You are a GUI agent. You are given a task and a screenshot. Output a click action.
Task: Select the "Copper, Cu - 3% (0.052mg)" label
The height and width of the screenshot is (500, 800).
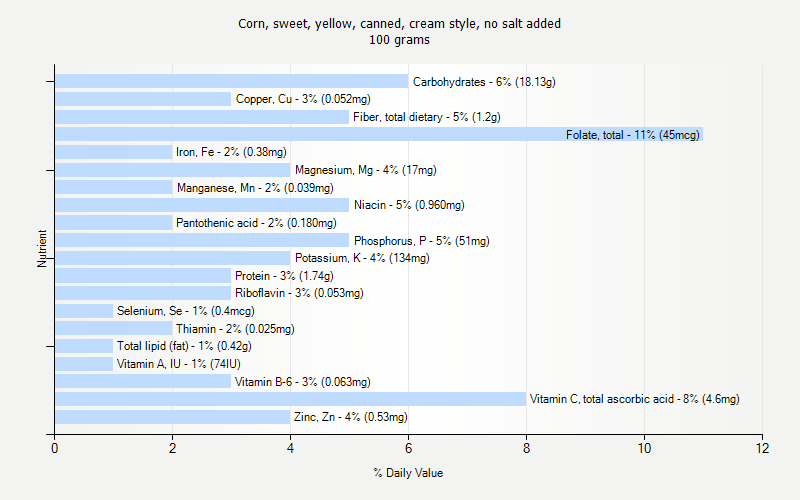[303, 99]
